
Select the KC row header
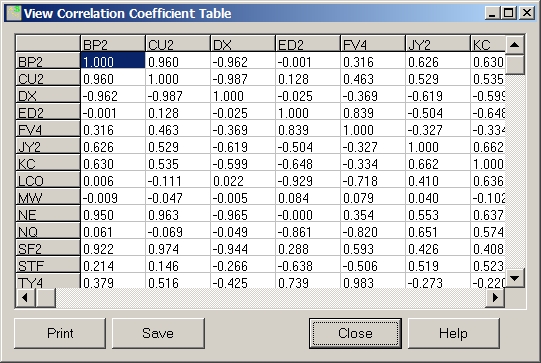[x=48, y=163]
